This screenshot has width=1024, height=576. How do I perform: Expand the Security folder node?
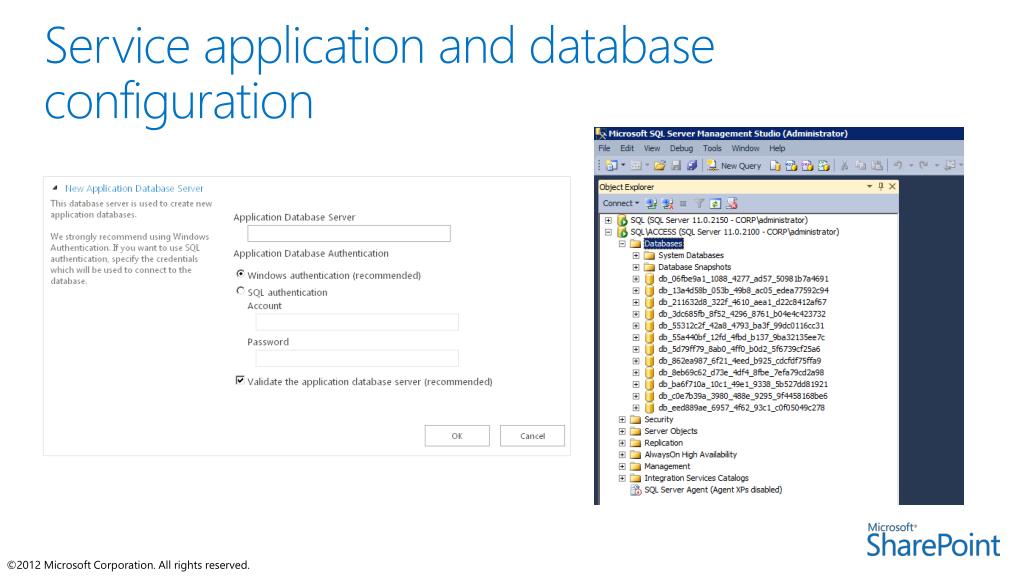click(623, 420)
